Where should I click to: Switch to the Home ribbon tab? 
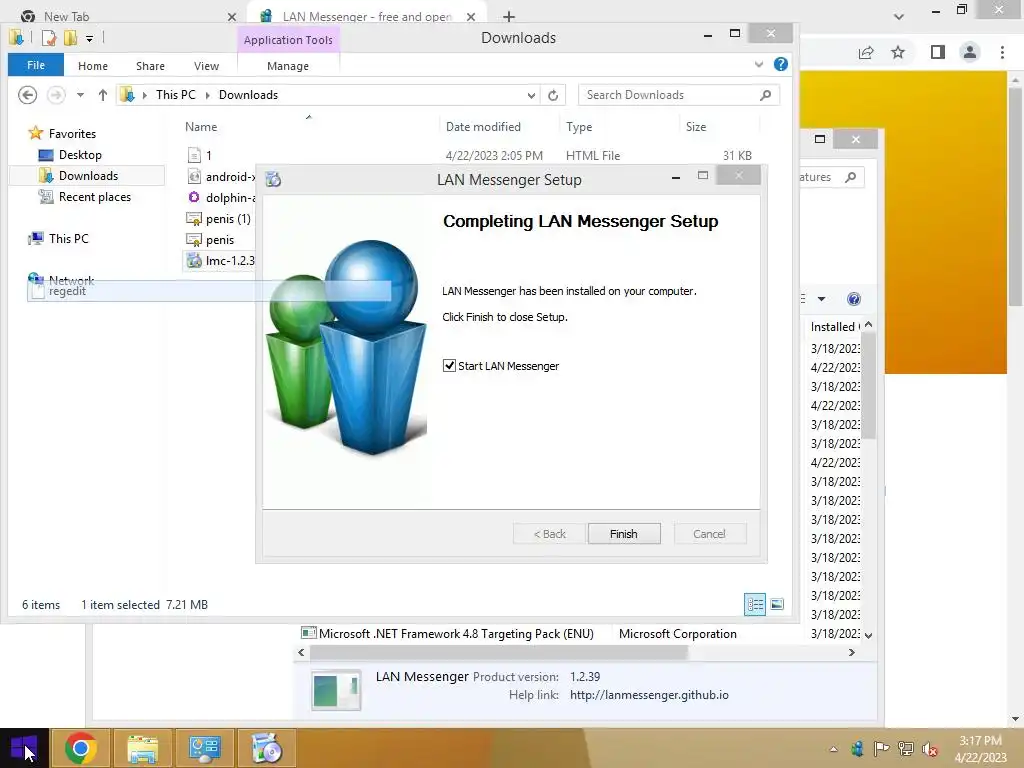tap(93, 66)
